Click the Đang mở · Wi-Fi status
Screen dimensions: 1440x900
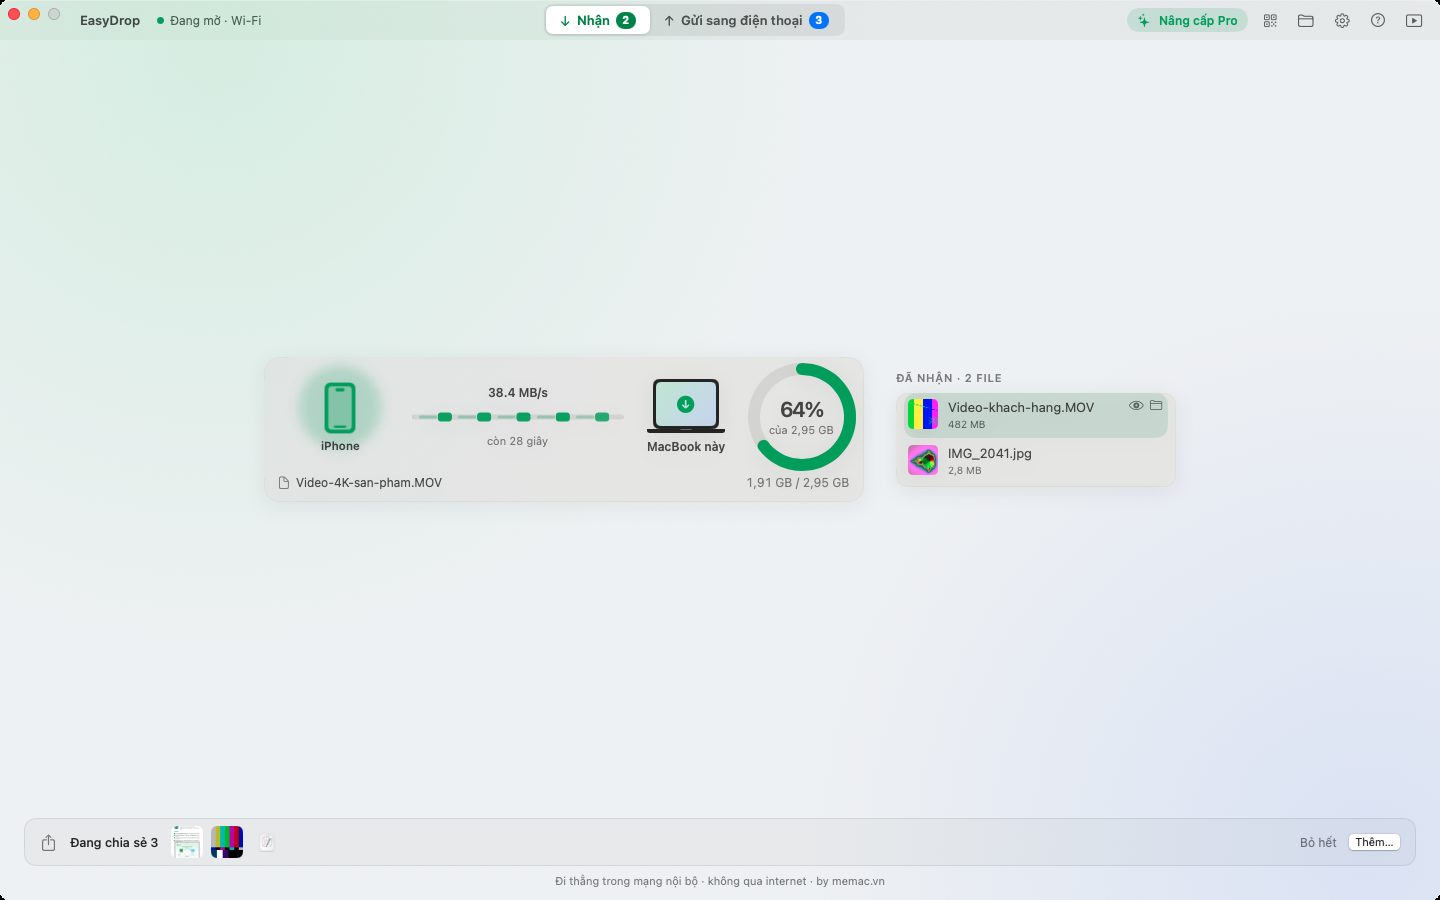click(209, 20)
